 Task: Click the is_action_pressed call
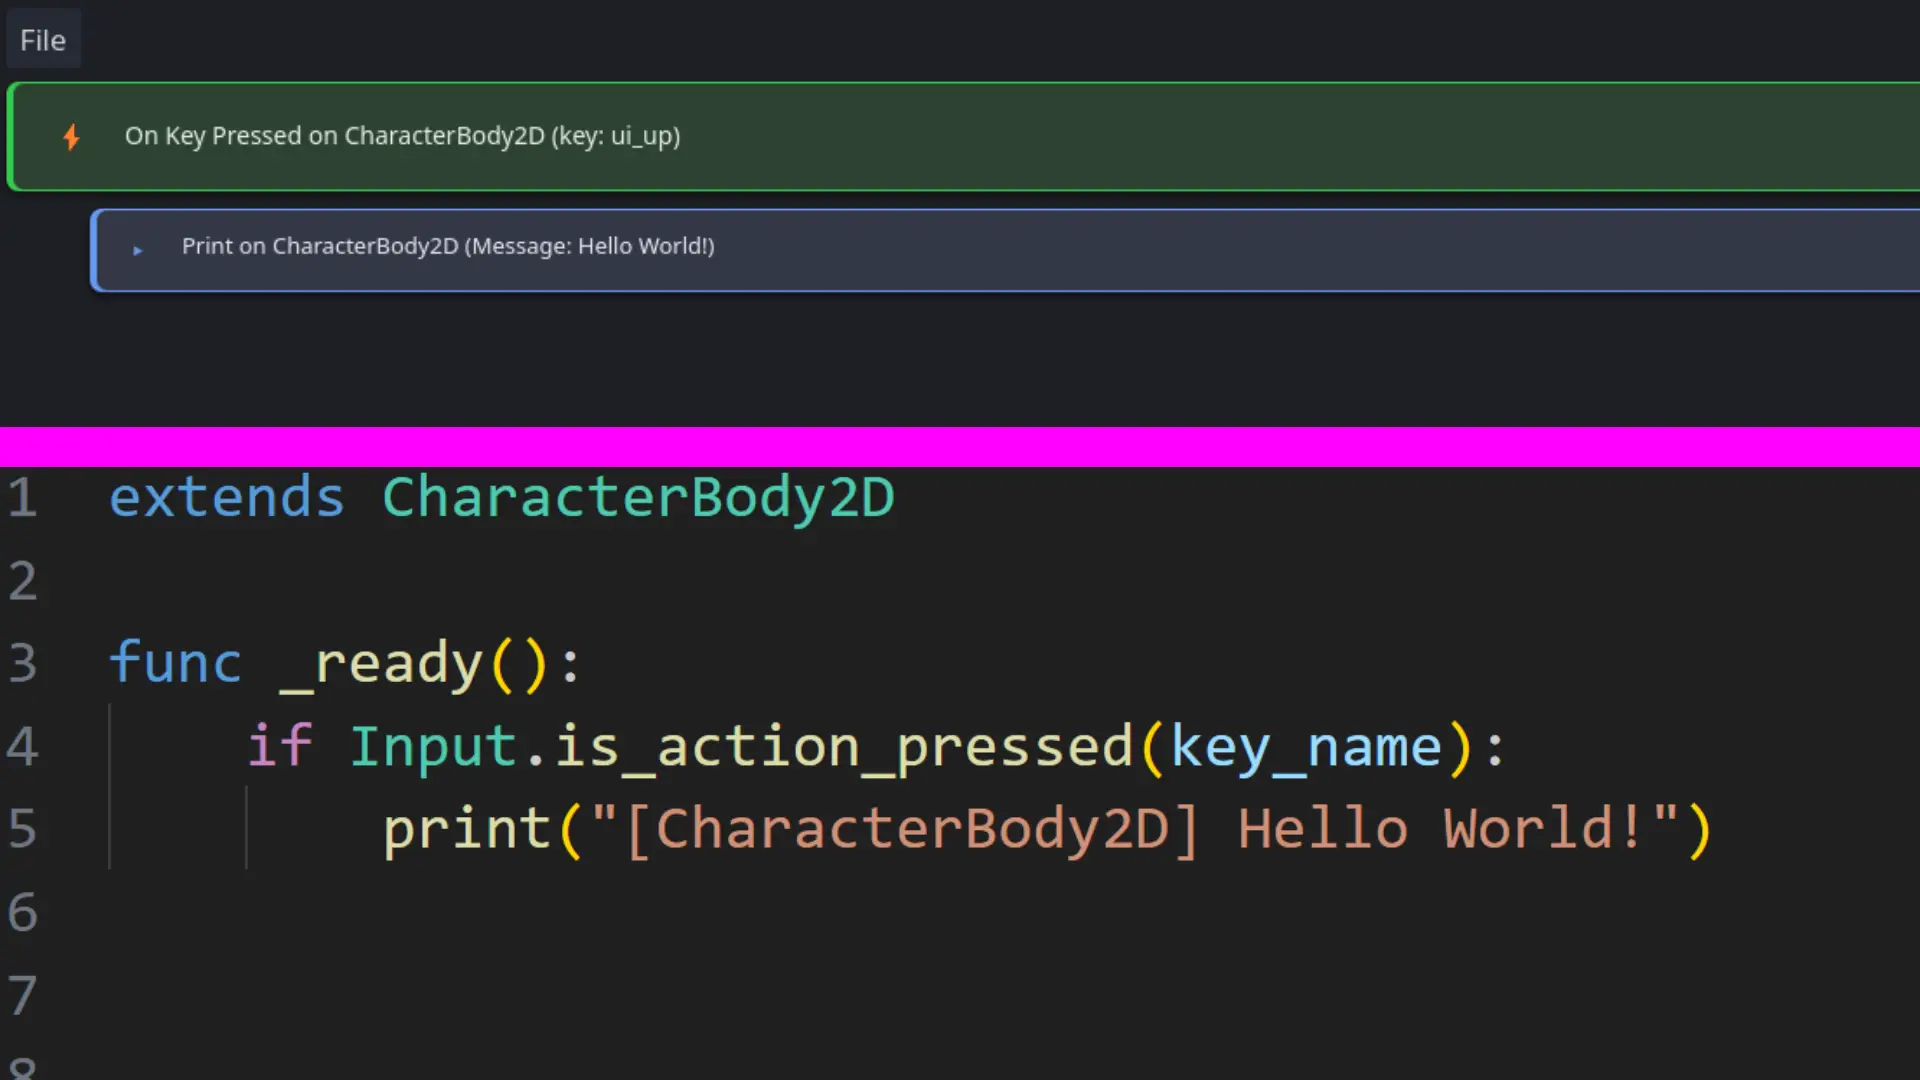[840, 745]
